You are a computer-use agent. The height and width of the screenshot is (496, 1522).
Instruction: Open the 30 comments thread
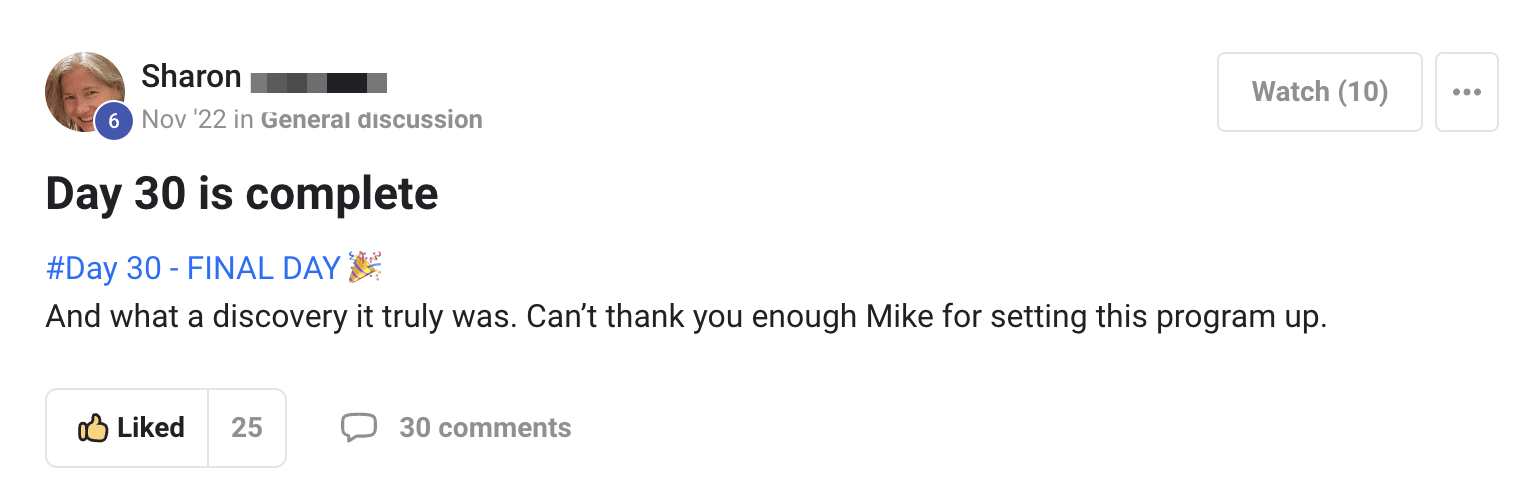click(x=485, y=428)
